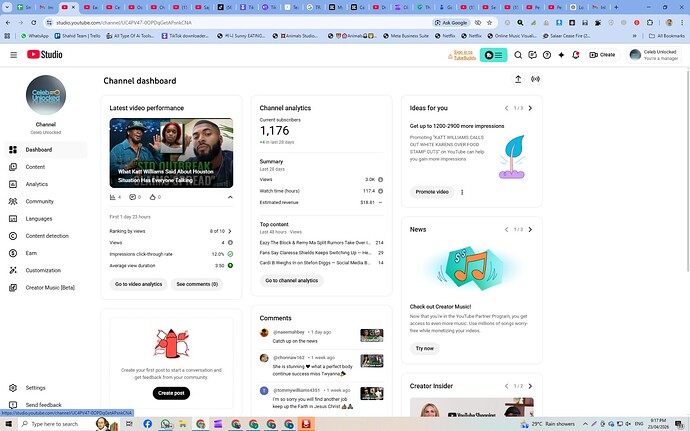Go to previous News item
The image size is (690, 431).
(506, 229)
